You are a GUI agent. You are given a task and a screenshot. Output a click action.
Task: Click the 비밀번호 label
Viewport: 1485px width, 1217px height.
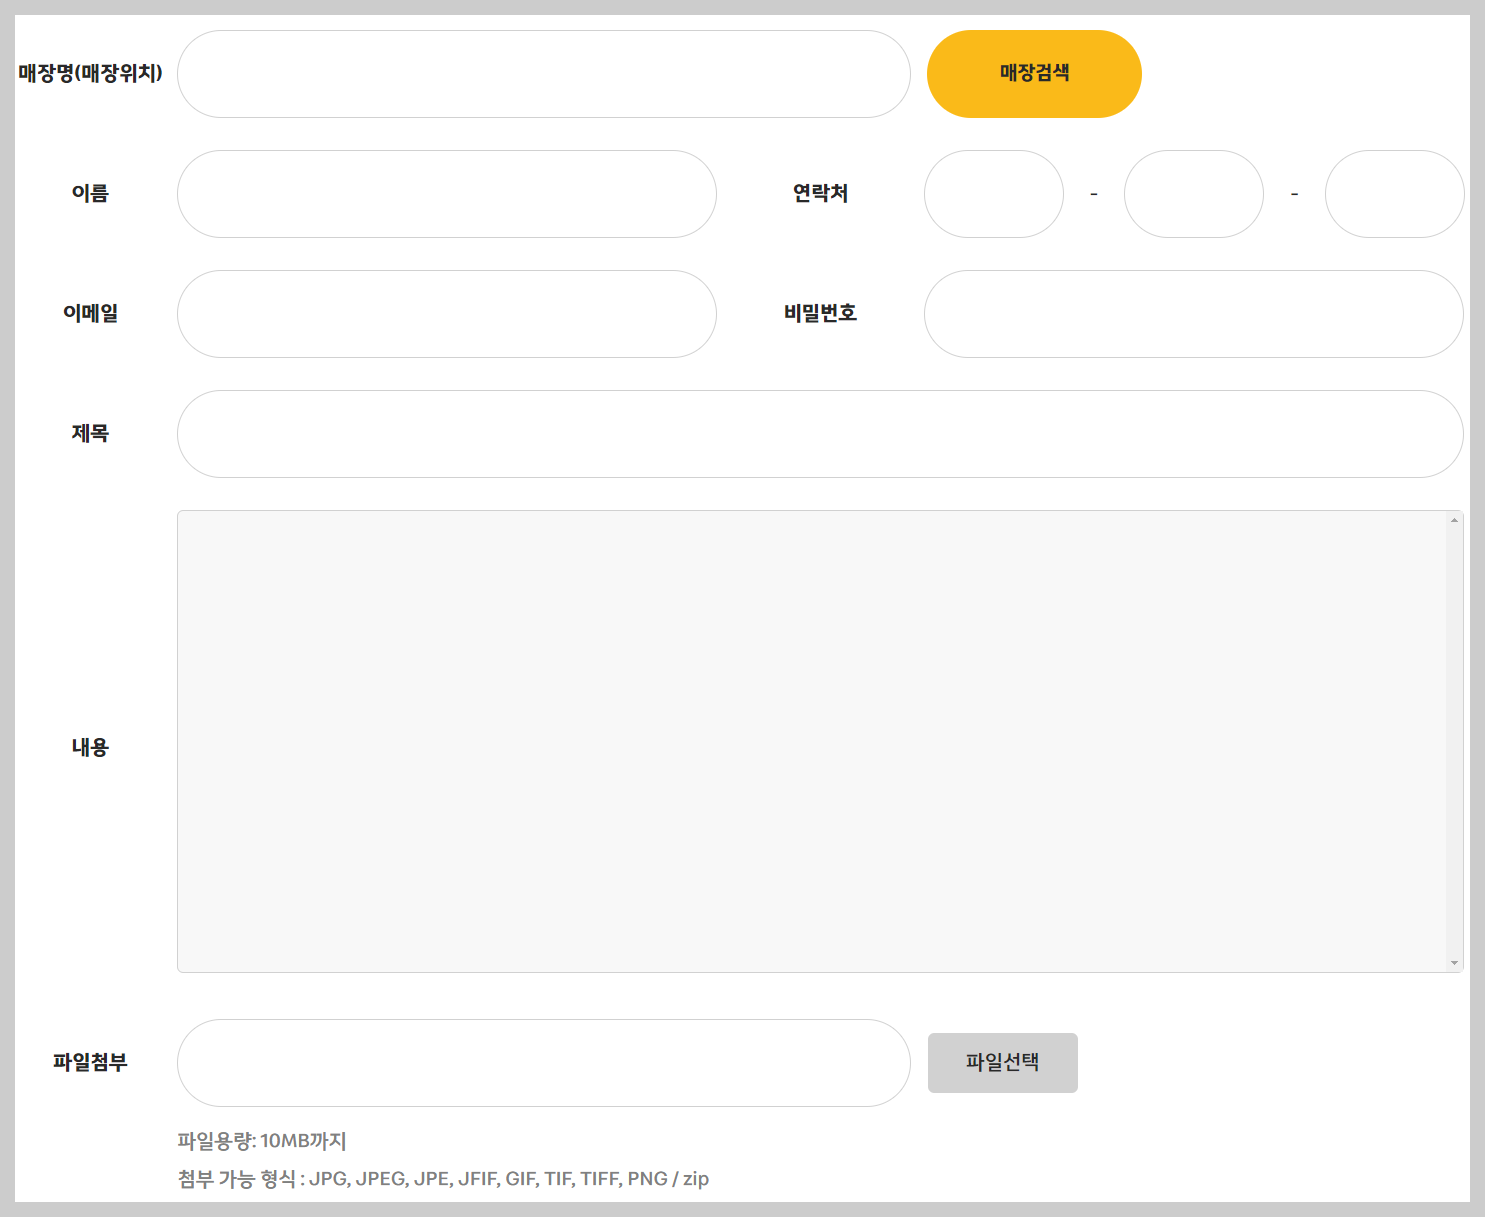820,313
